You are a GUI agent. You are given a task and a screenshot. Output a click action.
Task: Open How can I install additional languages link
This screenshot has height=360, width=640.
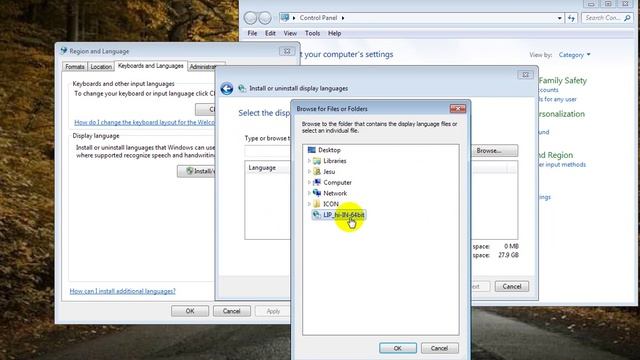pyautogui.click(x=122, y=291)
